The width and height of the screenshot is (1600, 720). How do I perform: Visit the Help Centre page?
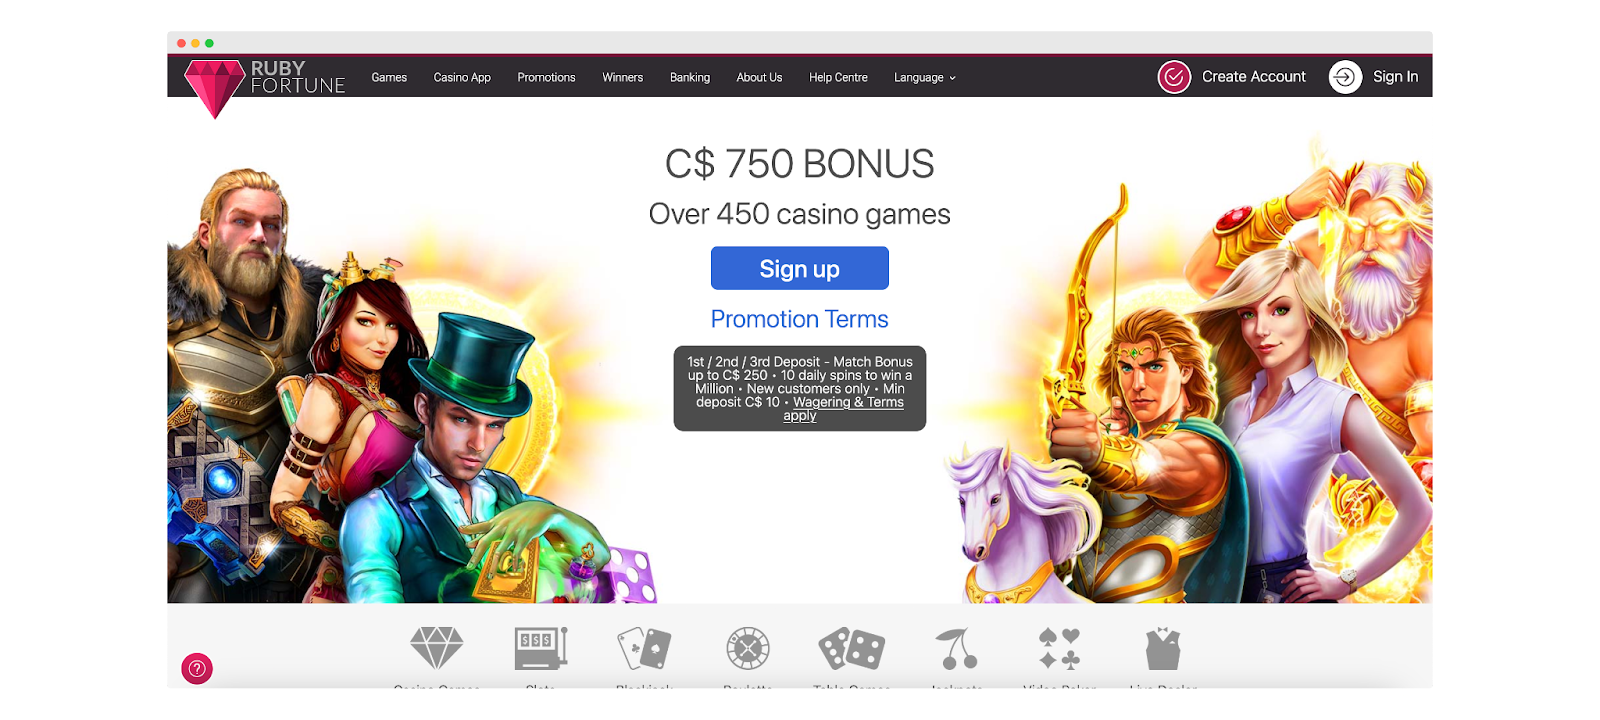coord(838,77)
